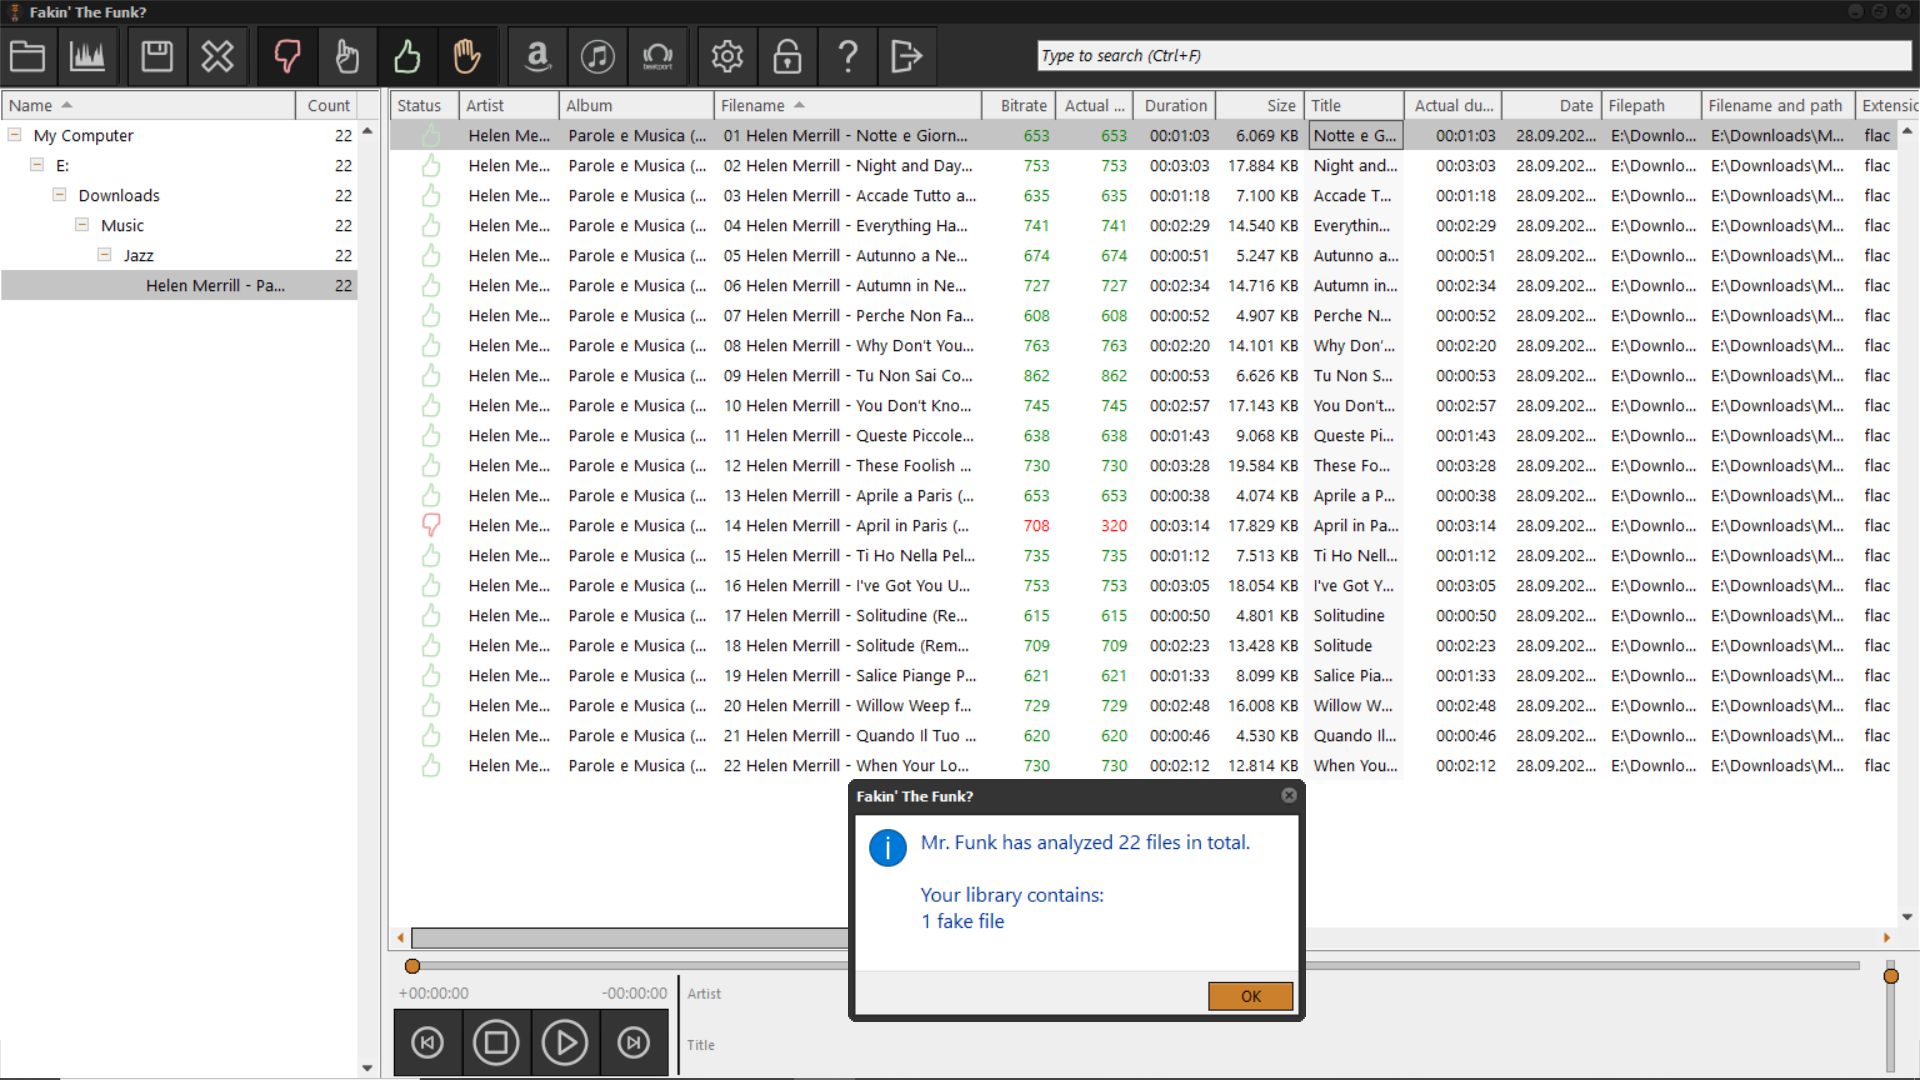
Task: Collapse the Downloads tree node
Action: click(x=59, y=195)
